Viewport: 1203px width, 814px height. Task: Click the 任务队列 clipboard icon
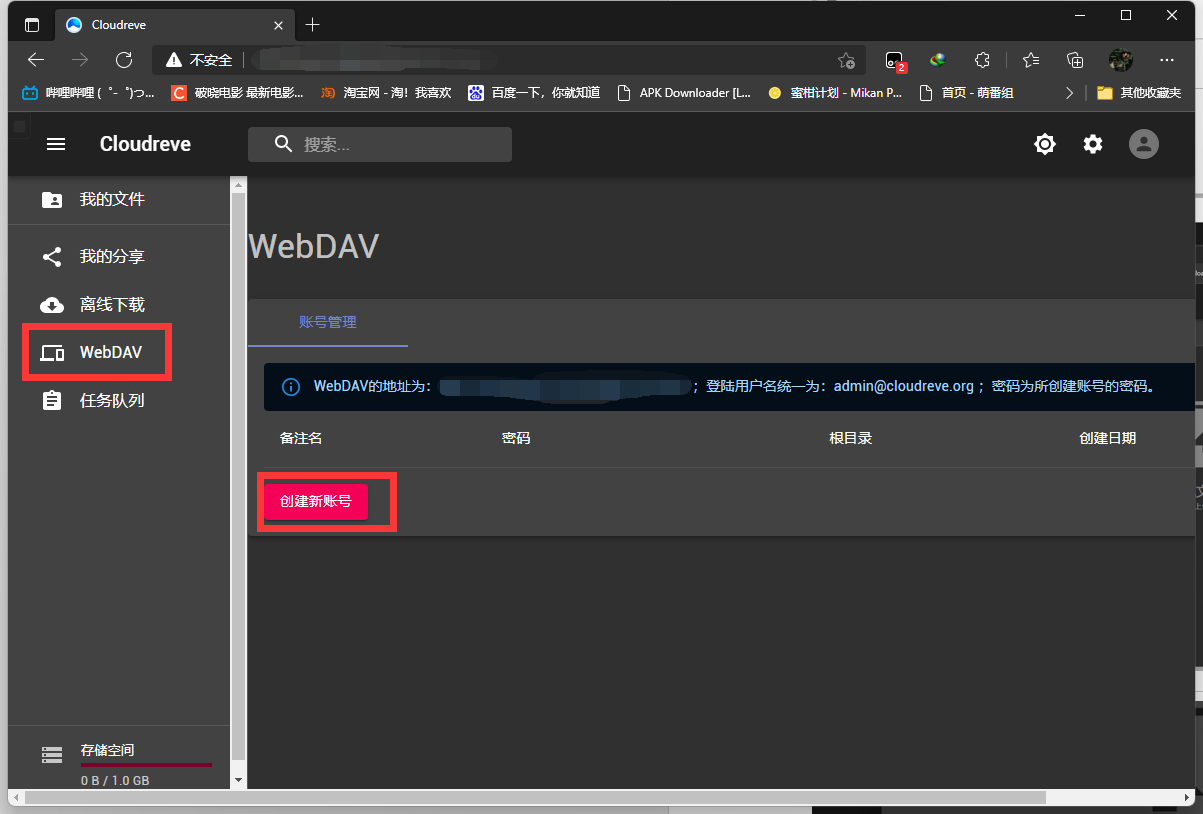coord(51,401)
